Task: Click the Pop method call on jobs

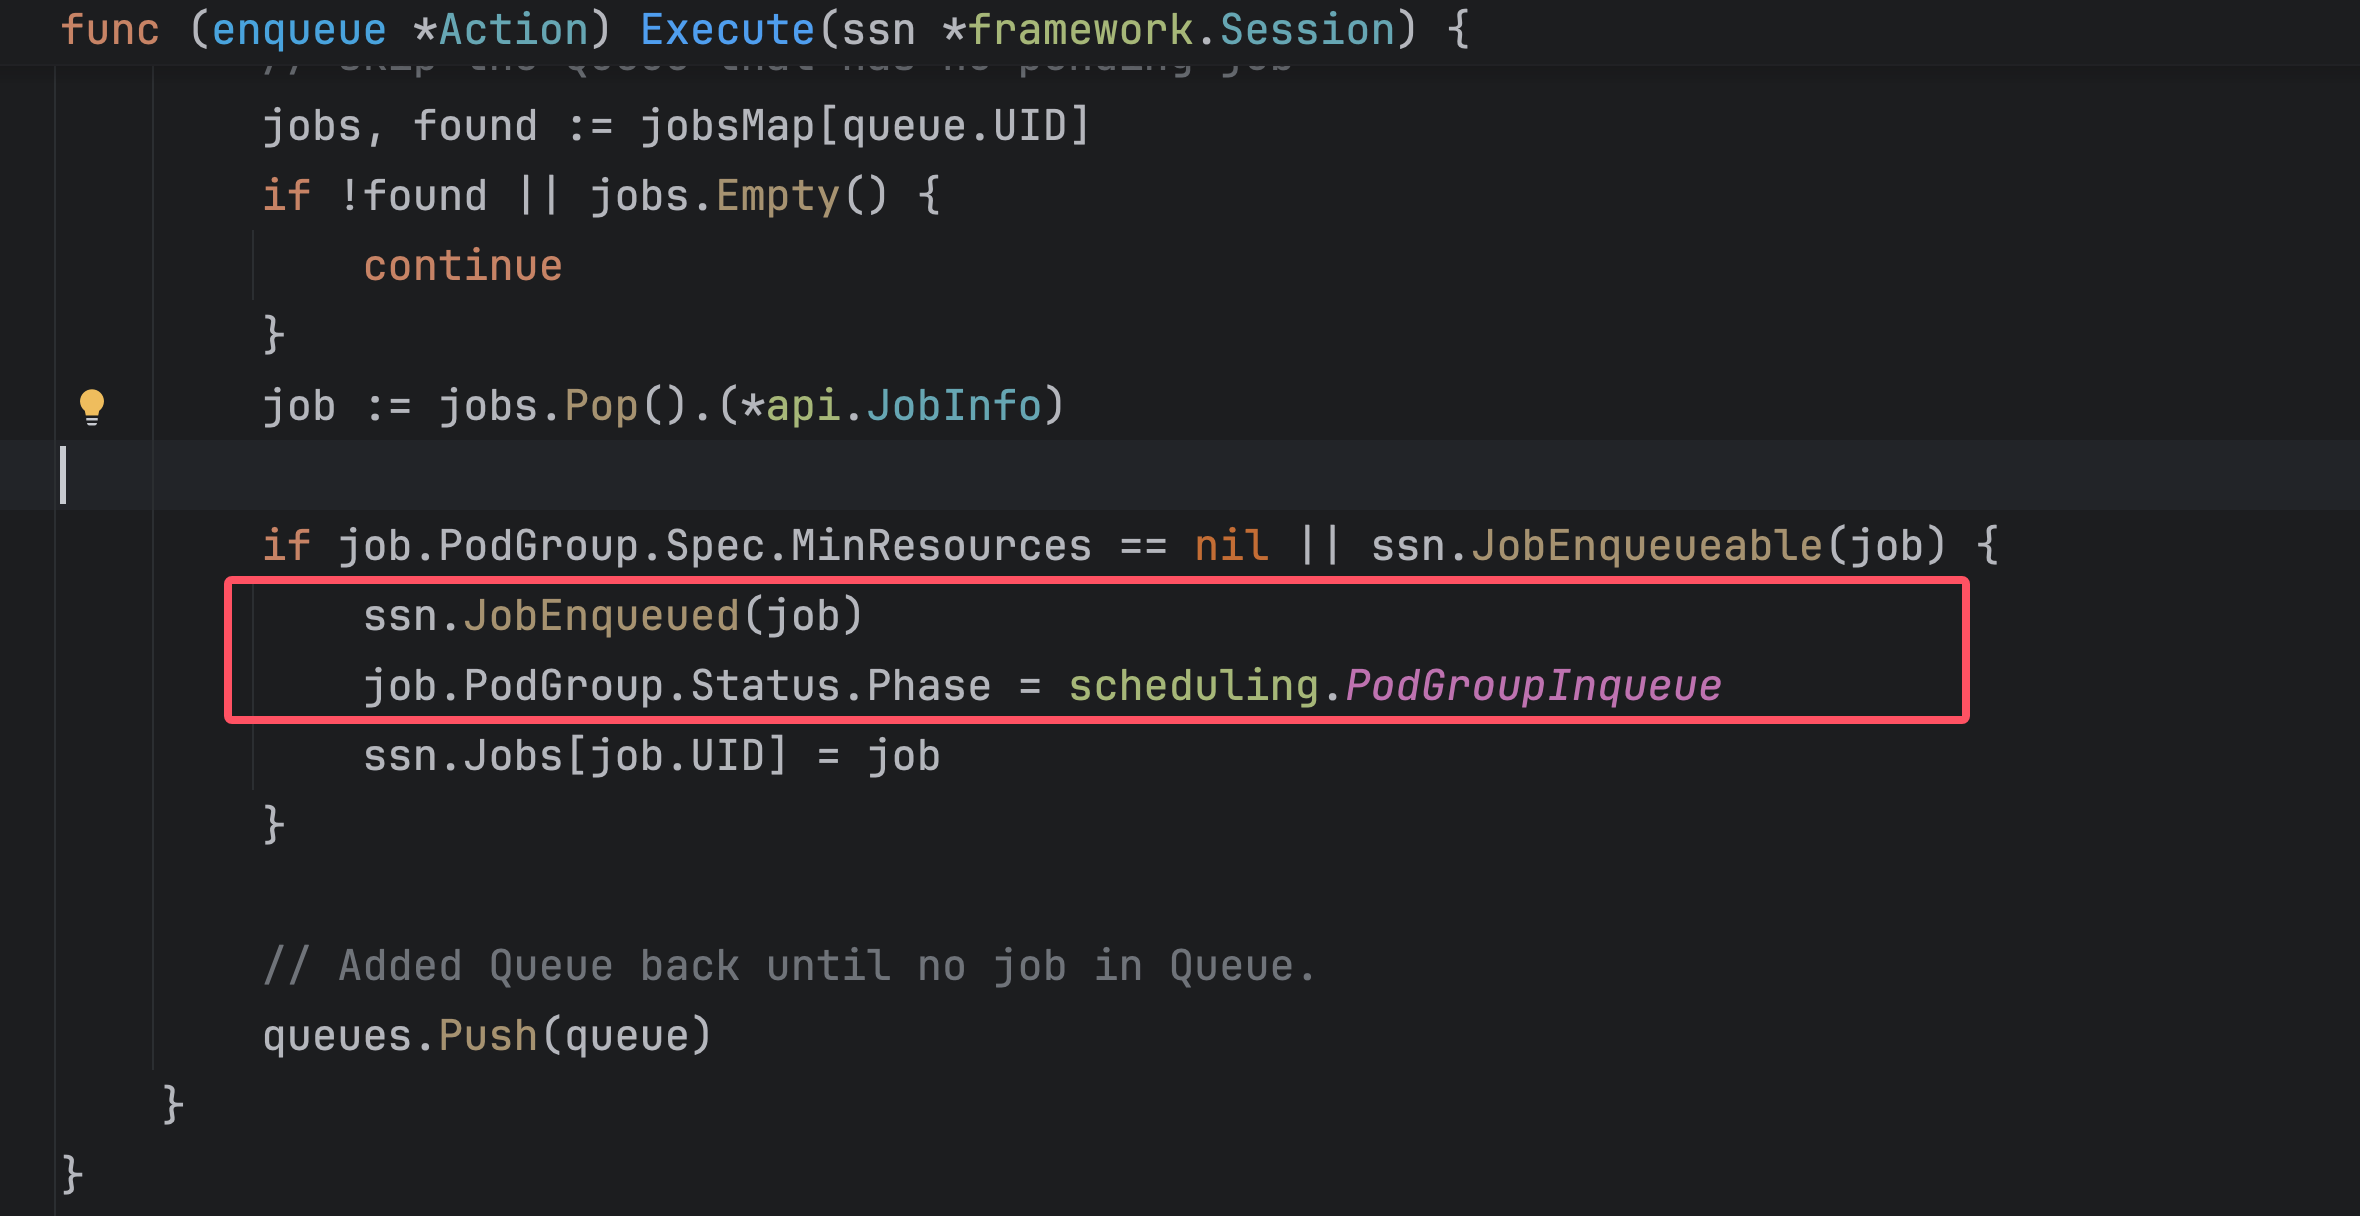Action: (x=601, y=406)
